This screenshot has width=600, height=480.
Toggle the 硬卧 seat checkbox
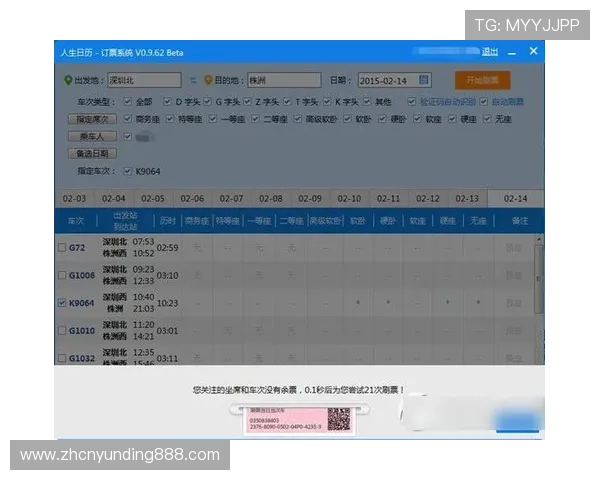click(x=382, y=119)
